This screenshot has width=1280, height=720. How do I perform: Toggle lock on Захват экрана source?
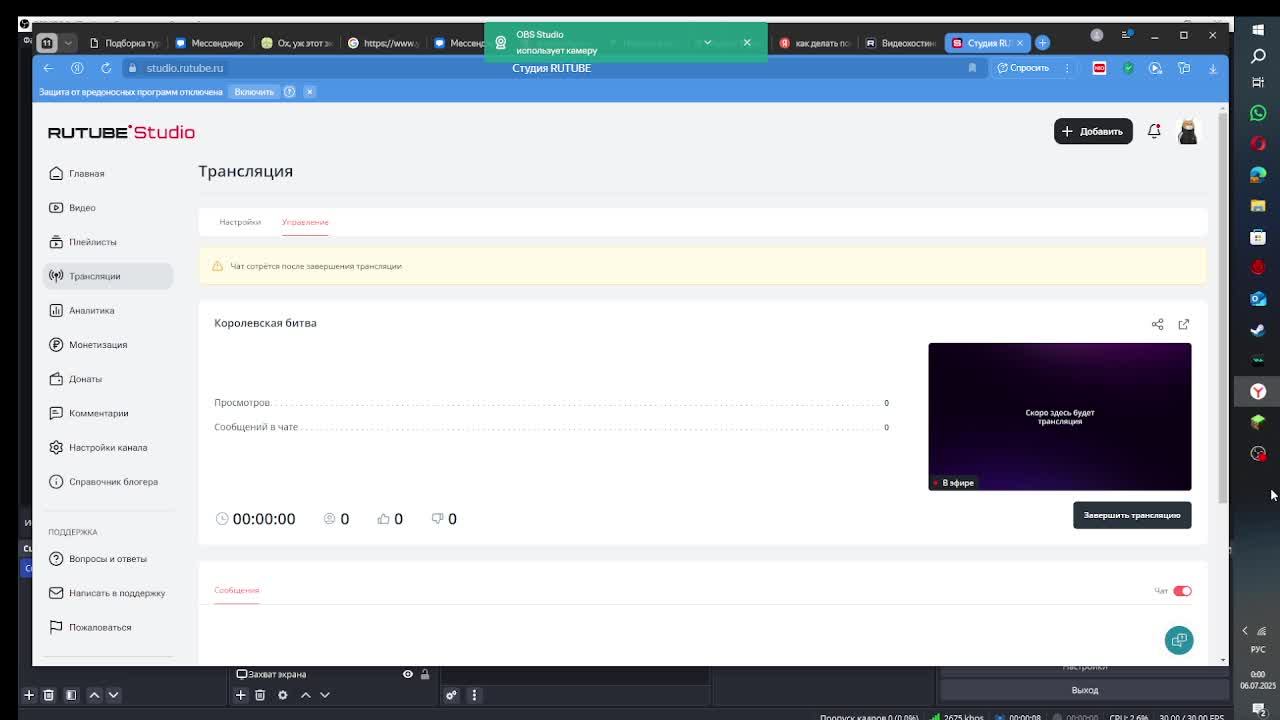click(425, 674)
